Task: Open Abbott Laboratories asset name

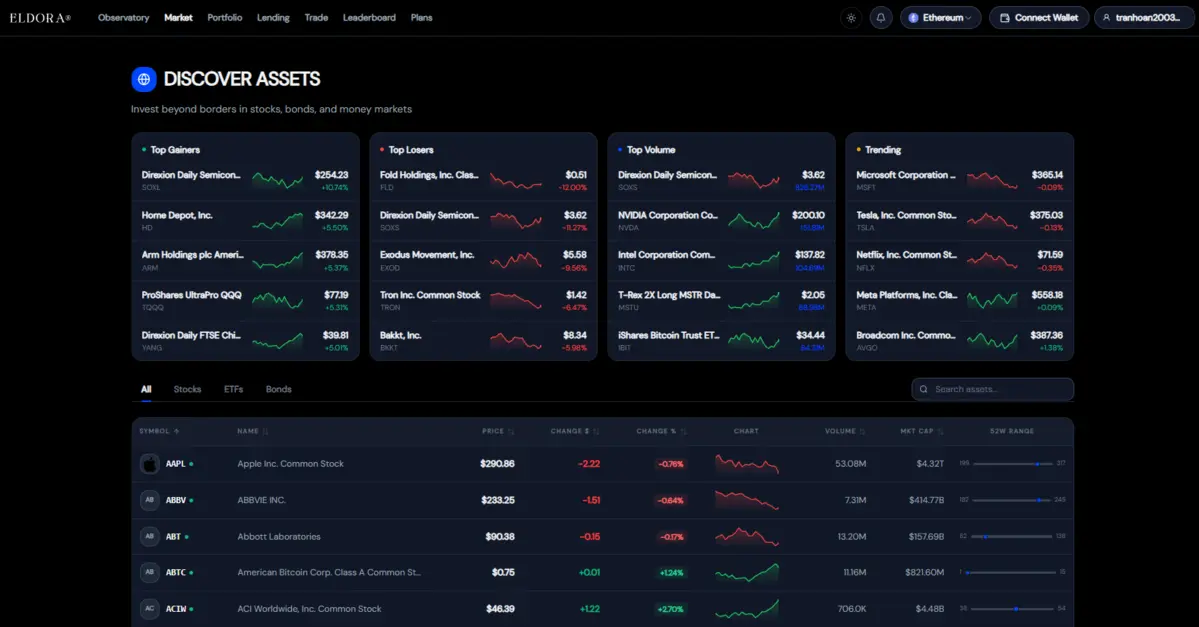Action: click(x=279, y=536)
